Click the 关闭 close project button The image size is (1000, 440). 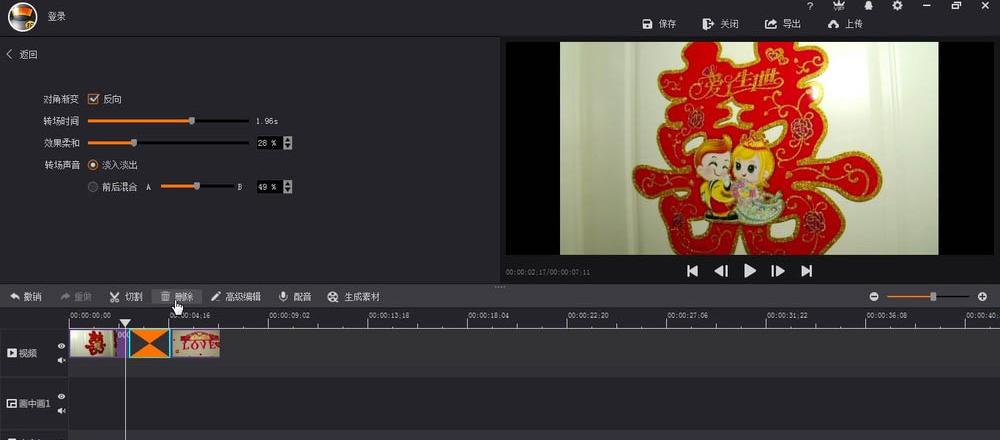[x=721, y=24]
